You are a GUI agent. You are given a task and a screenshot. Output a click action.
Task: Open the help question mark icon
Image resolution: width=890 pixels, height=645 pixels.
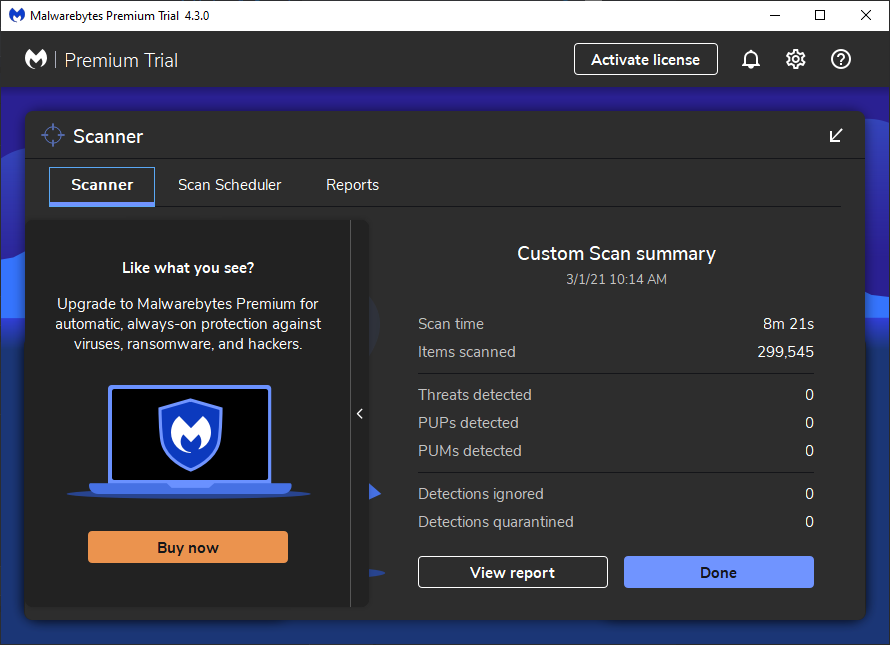(841, 59)
